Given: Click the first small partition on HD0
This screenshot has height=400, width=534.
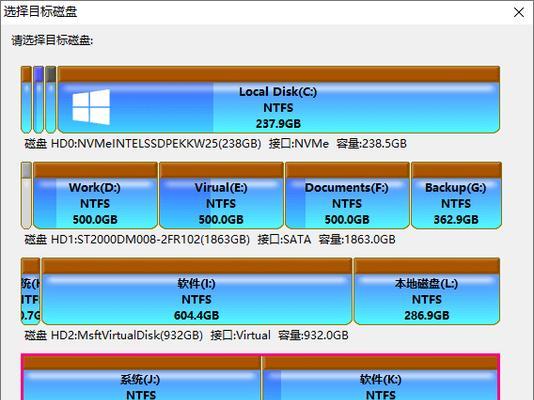Looking at the screenshot, I should (26, 99).
